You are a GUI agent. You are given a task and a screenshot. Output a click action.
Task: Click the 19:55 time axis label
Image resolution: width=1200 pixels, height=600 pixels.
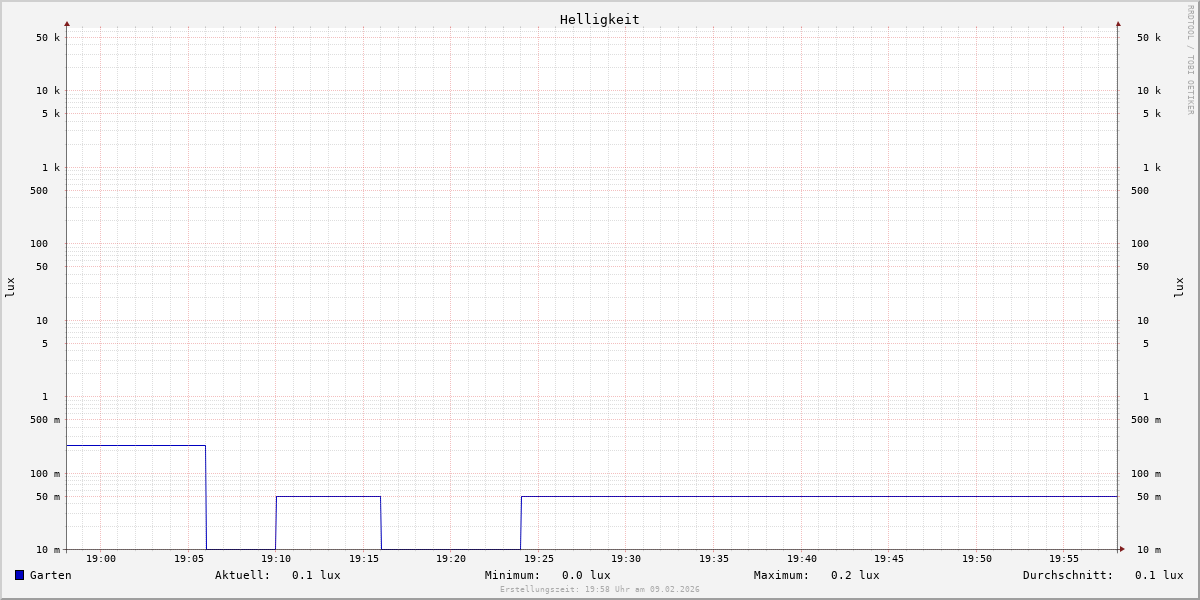tap(1064, 559)
